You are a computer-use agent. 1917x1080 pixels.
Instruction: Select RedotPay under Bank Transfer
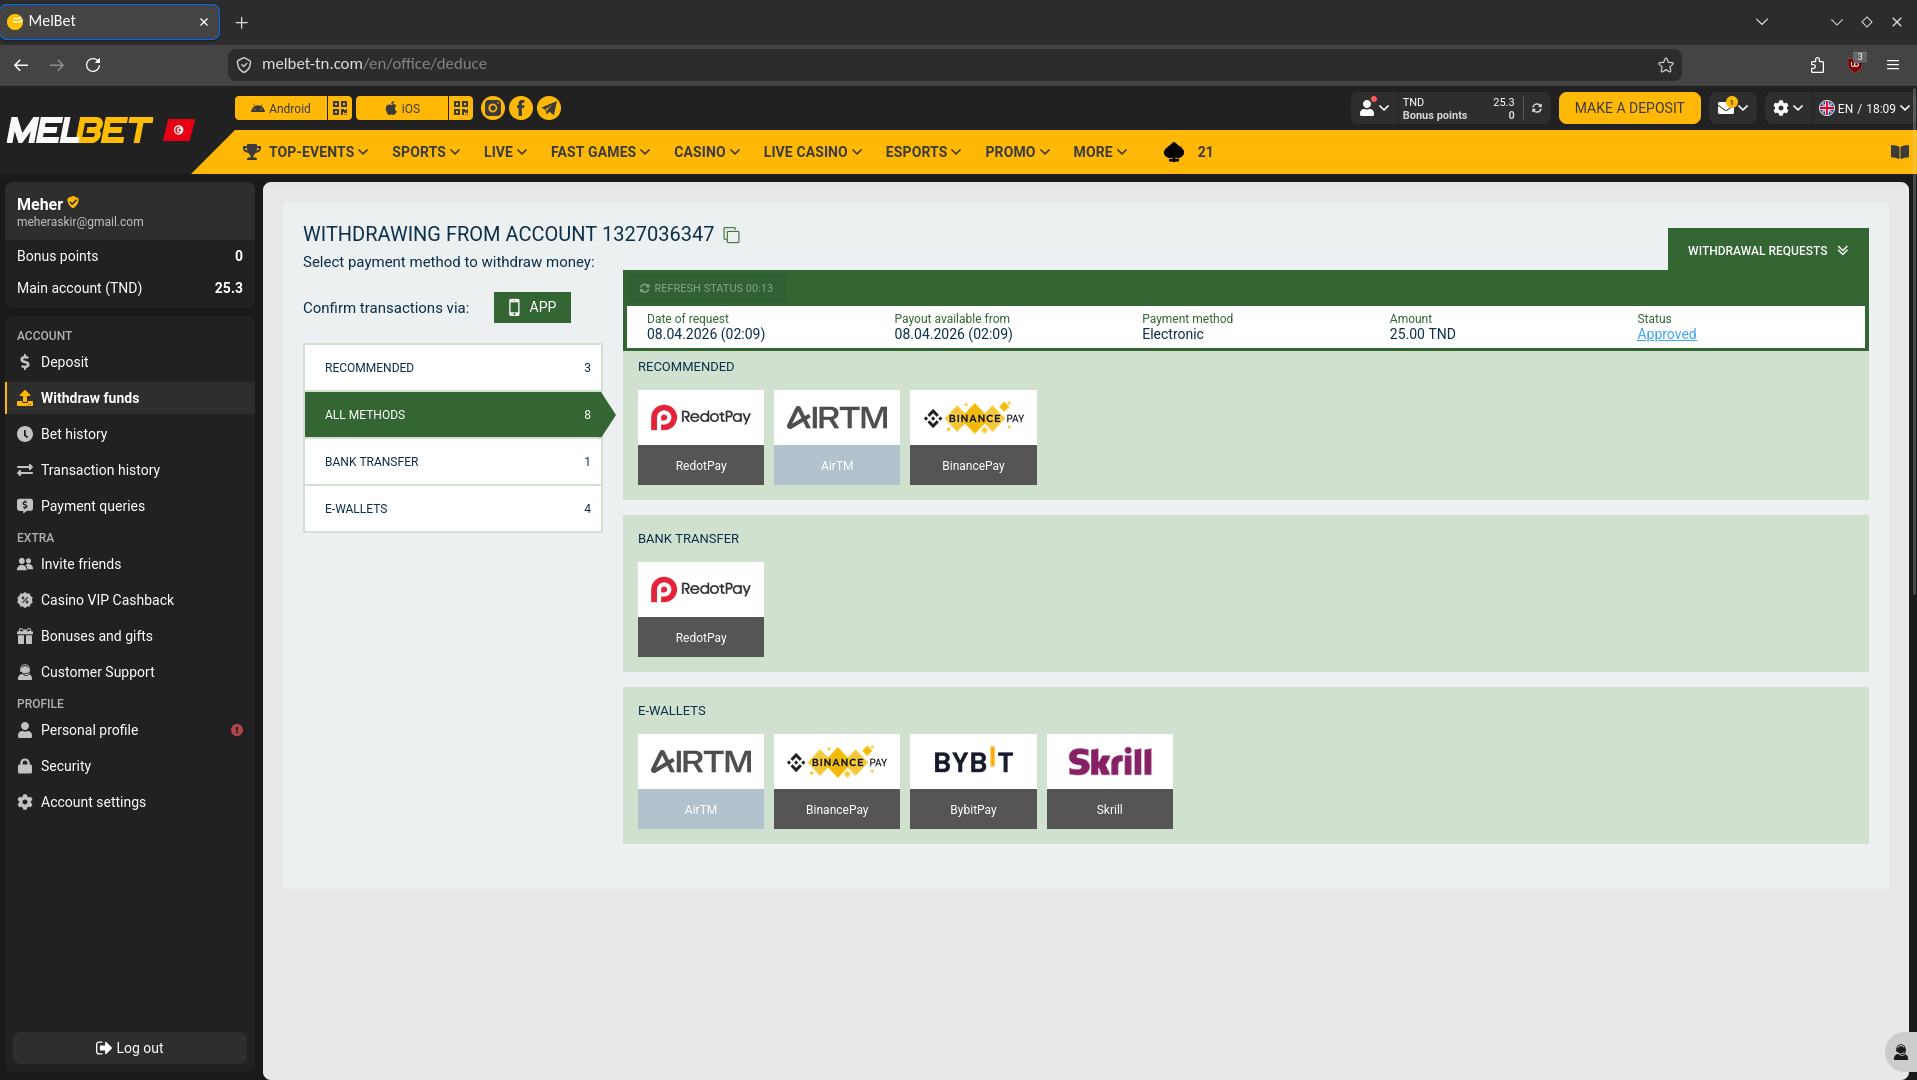701,609
